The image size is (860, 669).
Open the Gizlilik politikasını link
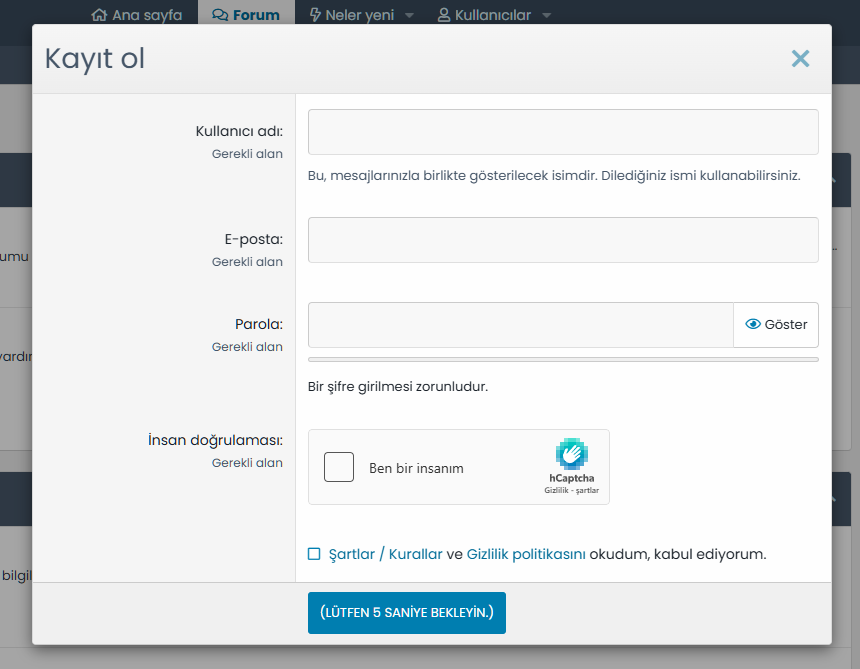tap(526, 554)
